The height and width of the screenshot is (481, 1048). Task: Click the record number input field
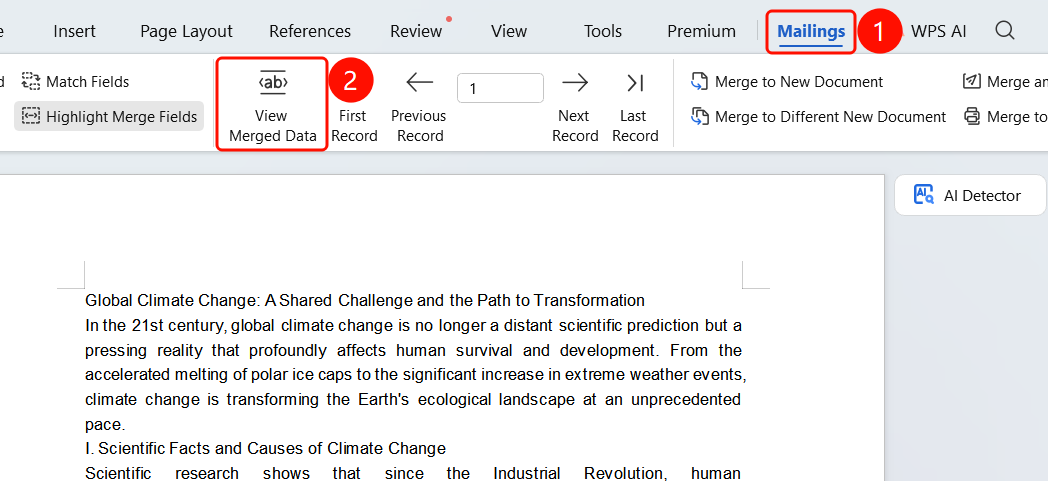(x=500, y=88)
